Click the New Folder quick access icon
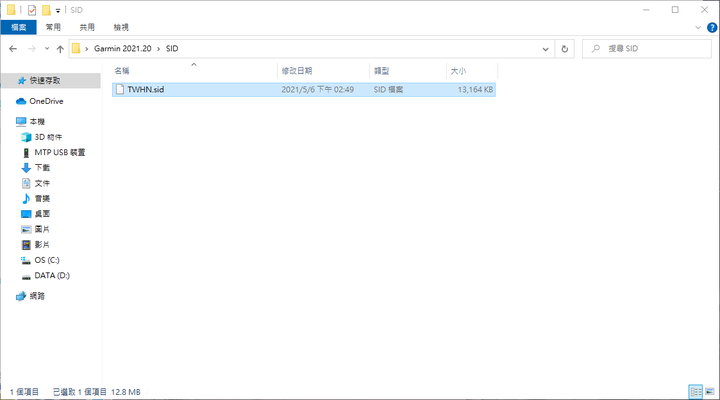The width and height of the screenshot is (720, 400). coord(46,10)
